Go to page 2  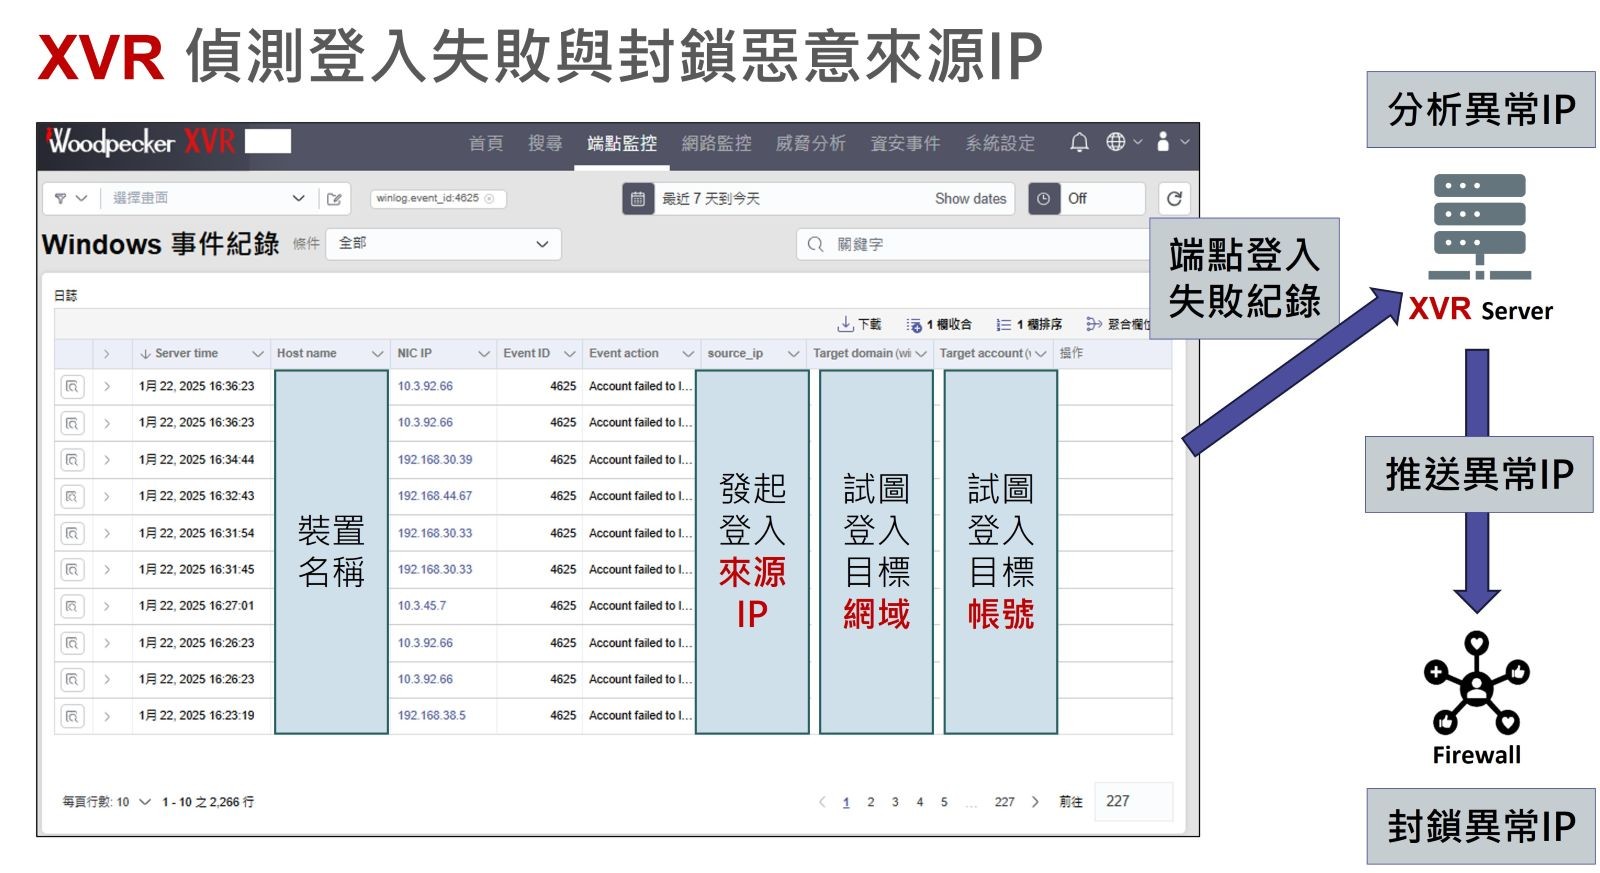(871, 802)
